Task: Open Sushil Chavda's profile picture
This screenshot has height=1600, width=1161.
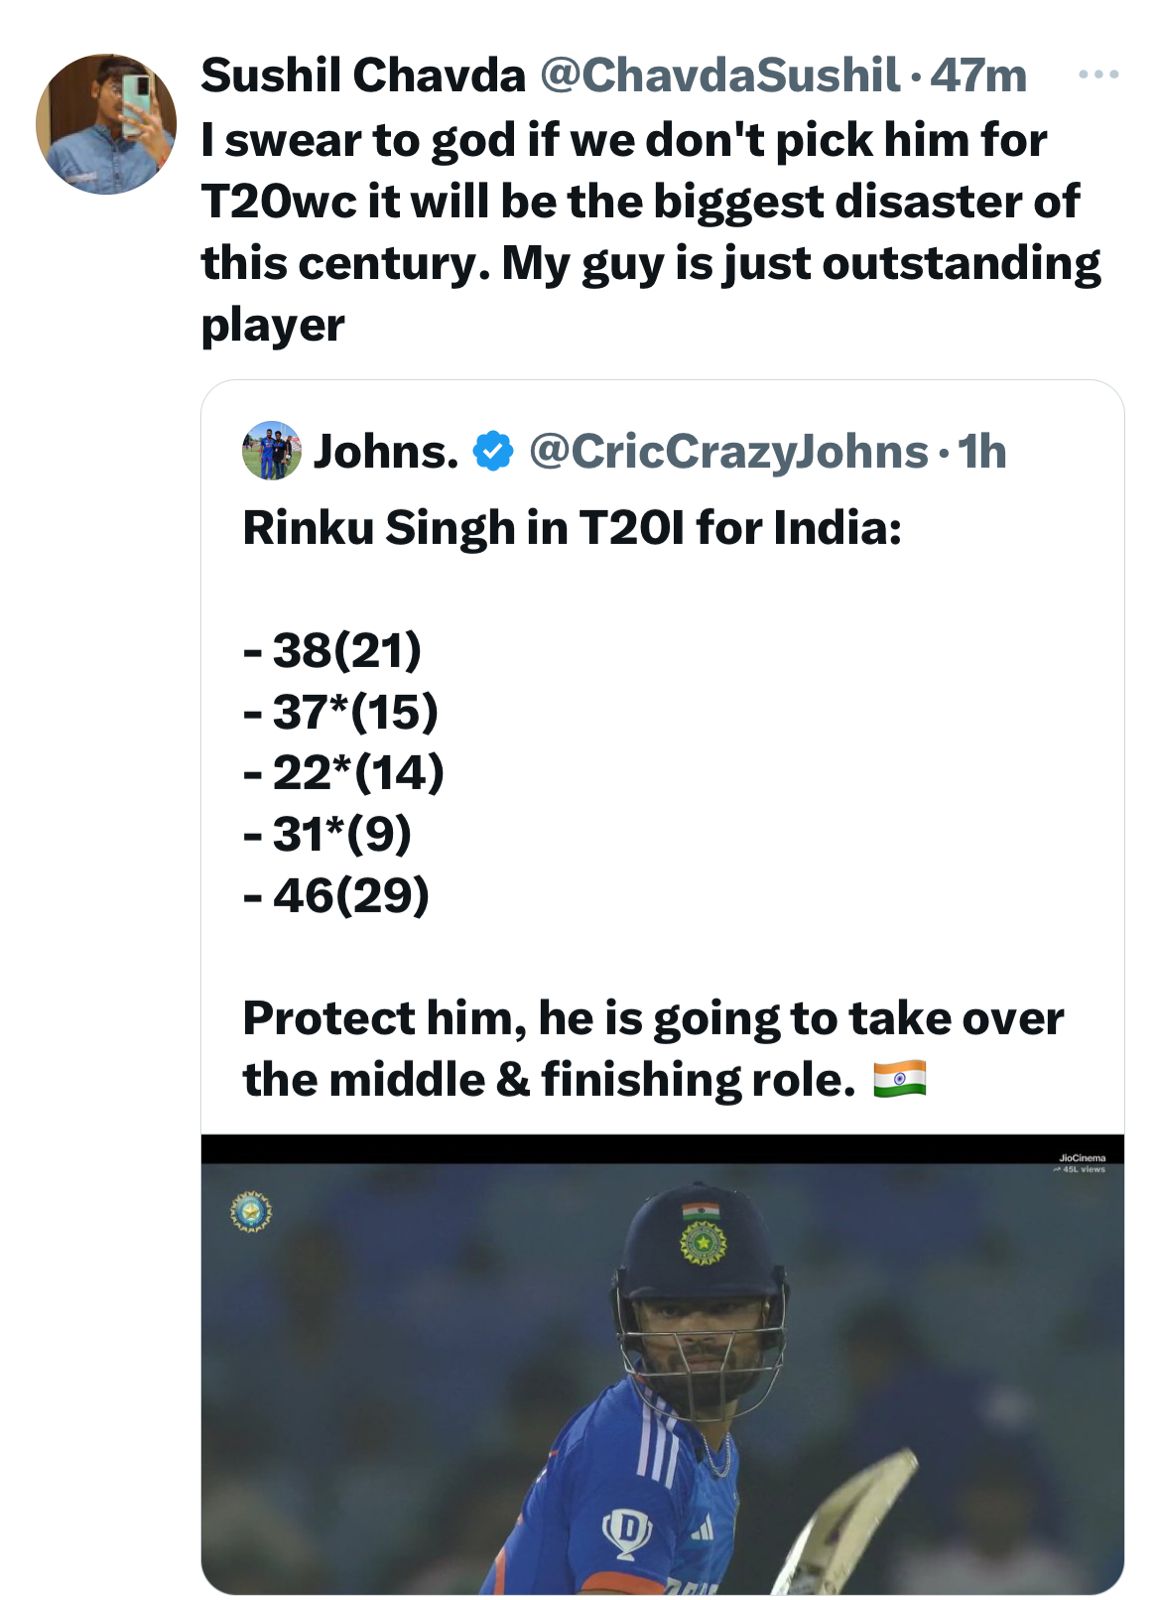Action: coord(106,124)
